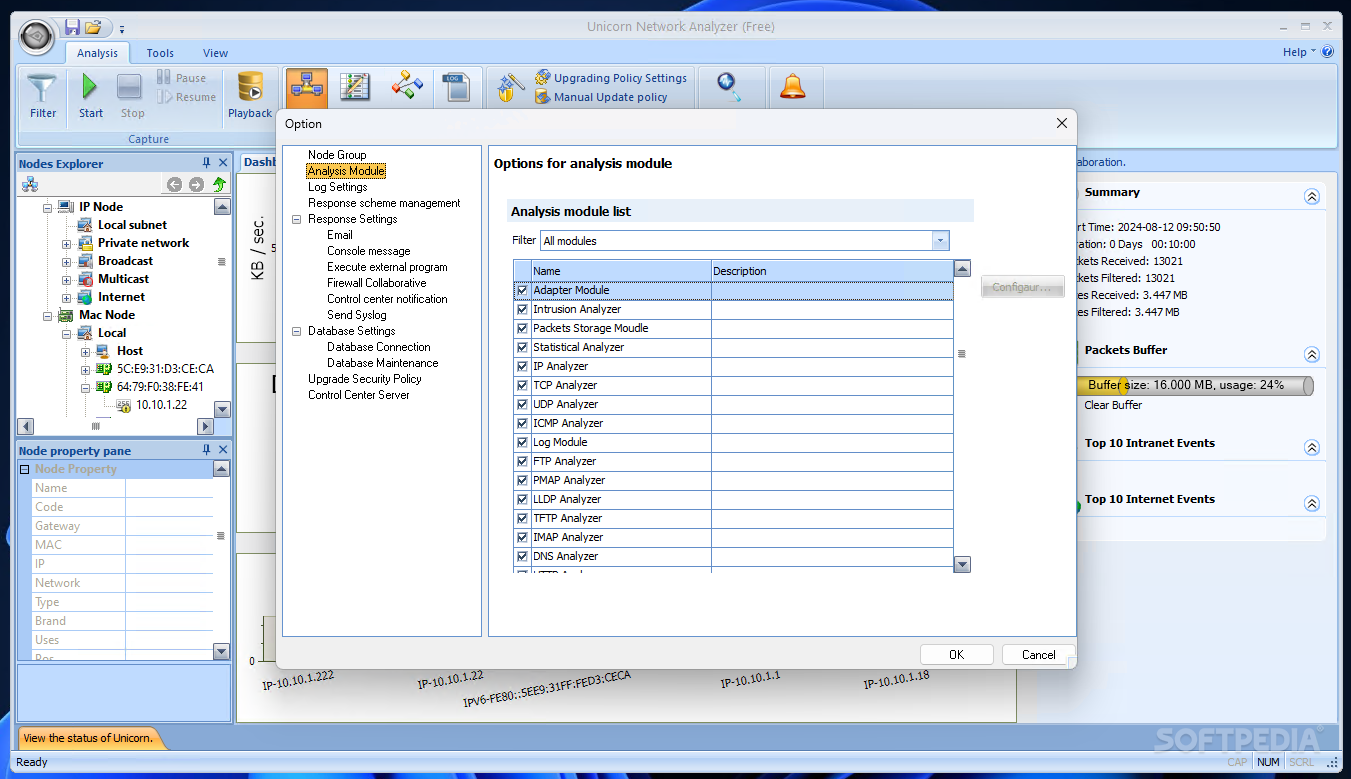The width and height of the screenshot is (1351, 779).
Task: Pin the Nodes Explorer panel
Action: click(207, 163)
